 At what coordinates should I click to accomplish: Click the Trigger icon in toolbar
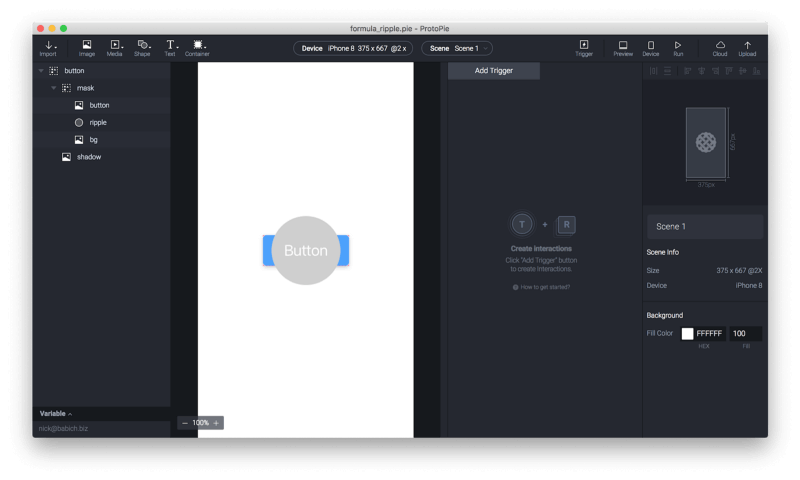coord(584,45)
